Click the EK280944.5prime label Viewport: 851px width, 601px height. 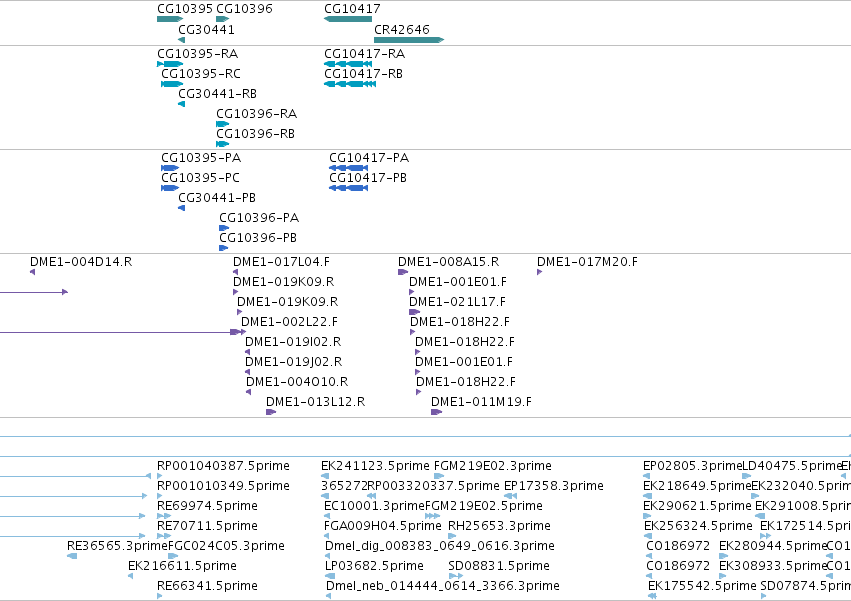[x=773, y=546]
